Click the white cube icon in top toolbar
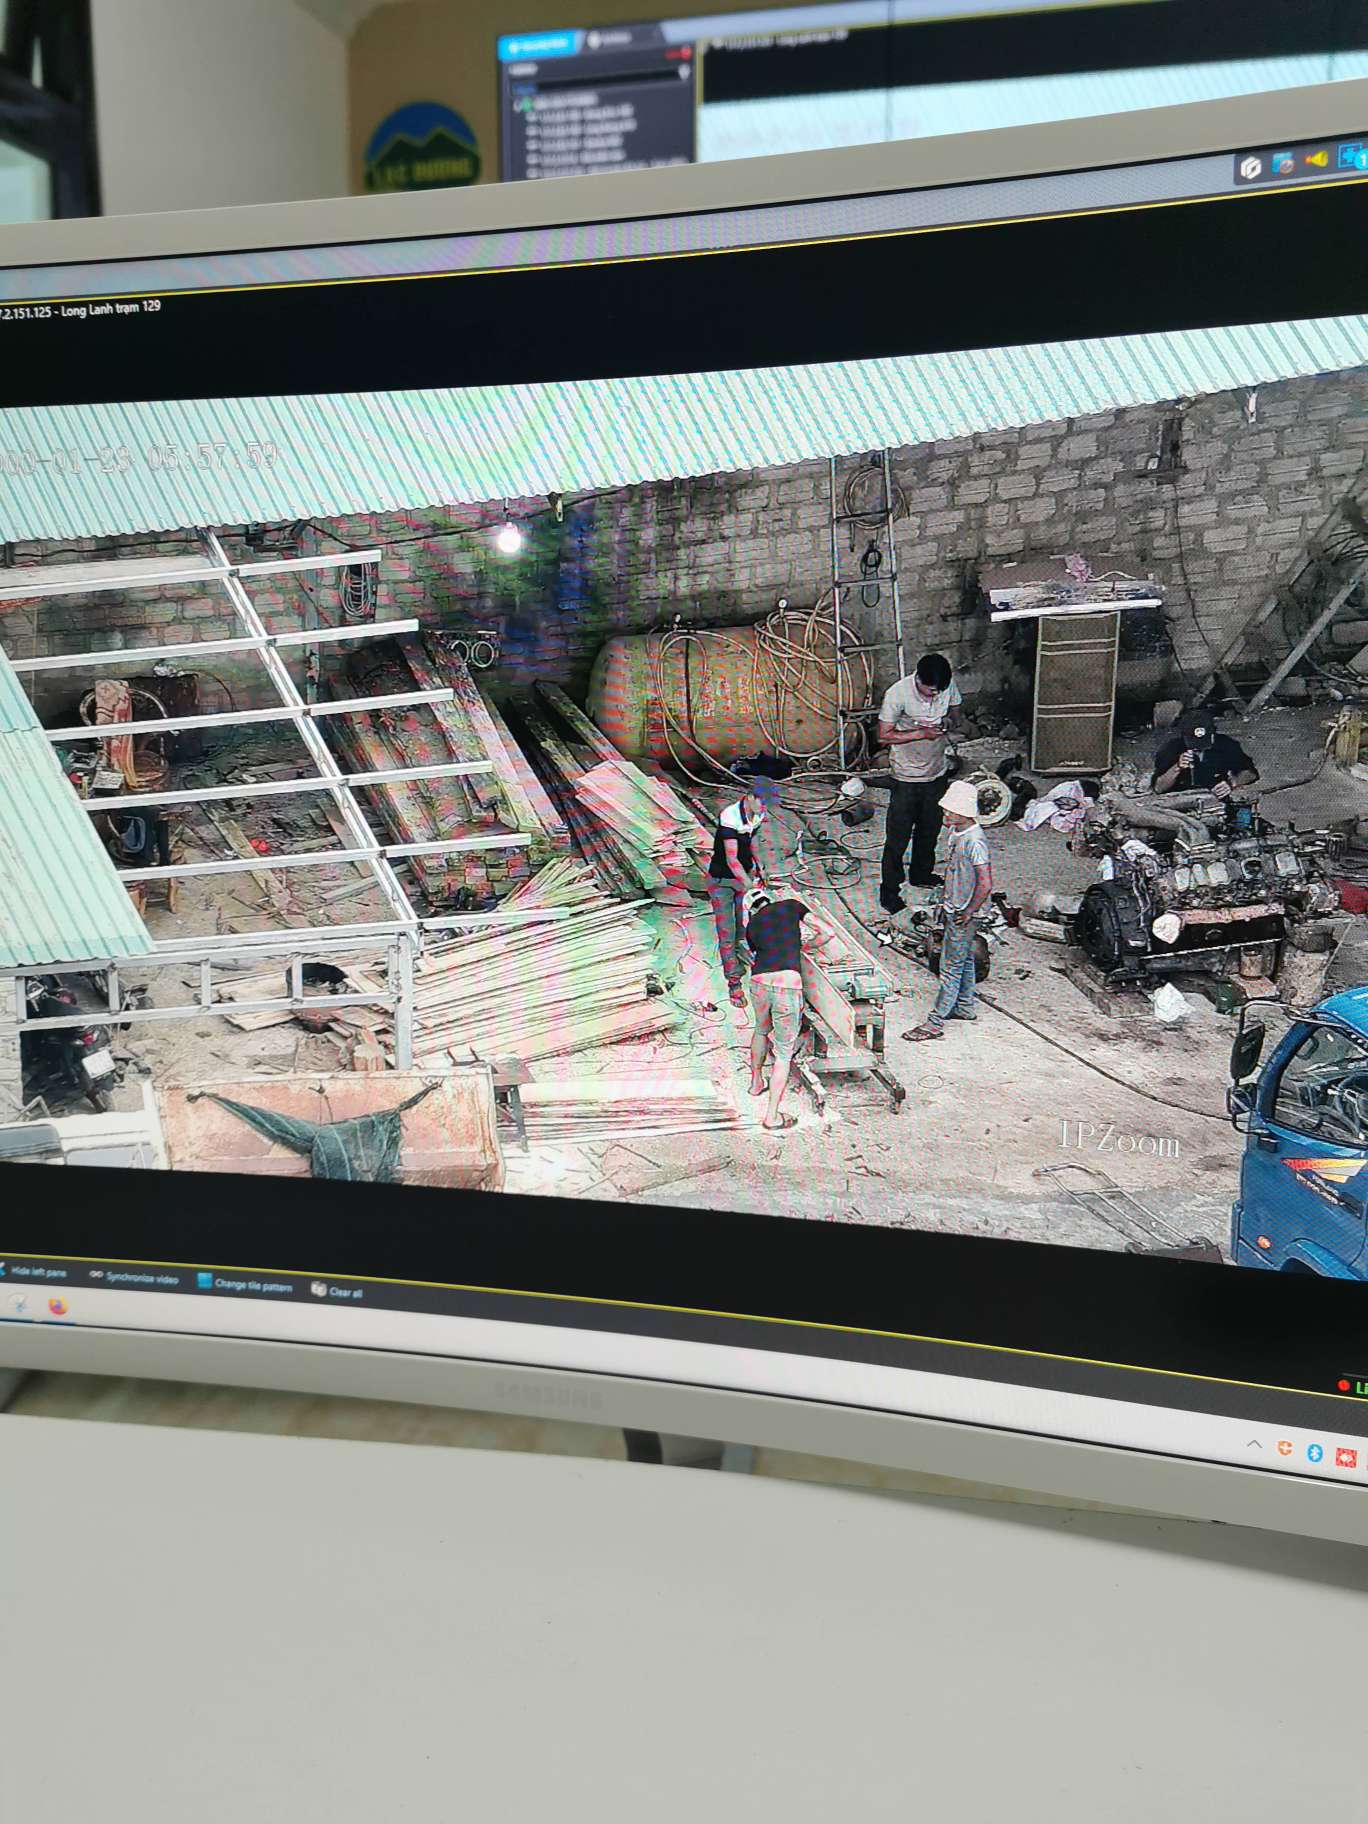 (x=1250, y=169)
